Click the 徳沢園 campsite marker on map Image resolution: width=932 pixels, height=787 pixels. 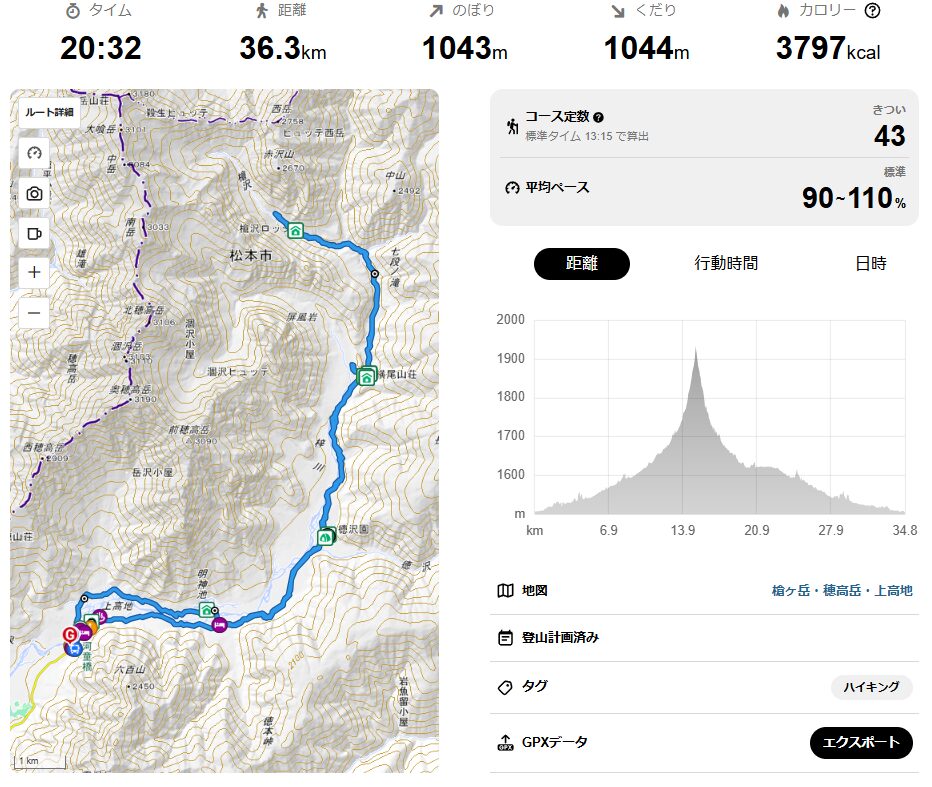tap(325, 537)
